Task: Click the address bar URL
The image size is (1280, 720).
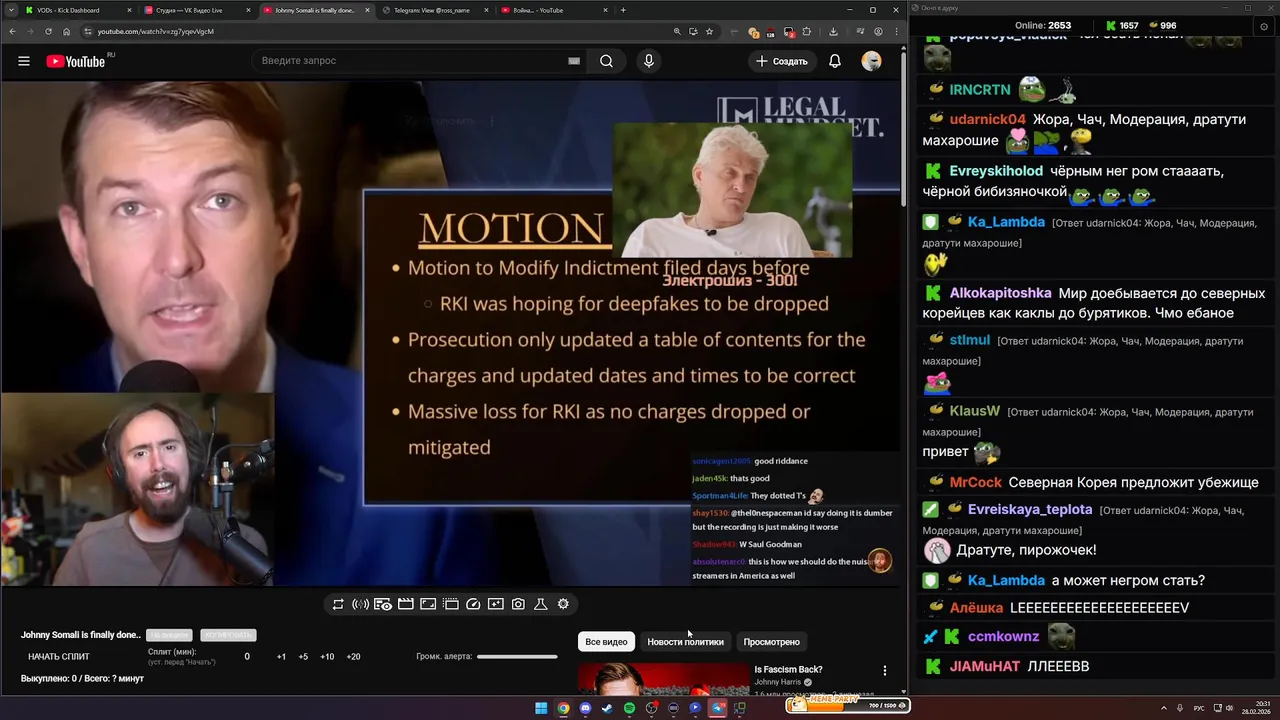Action: pos(156,31)
